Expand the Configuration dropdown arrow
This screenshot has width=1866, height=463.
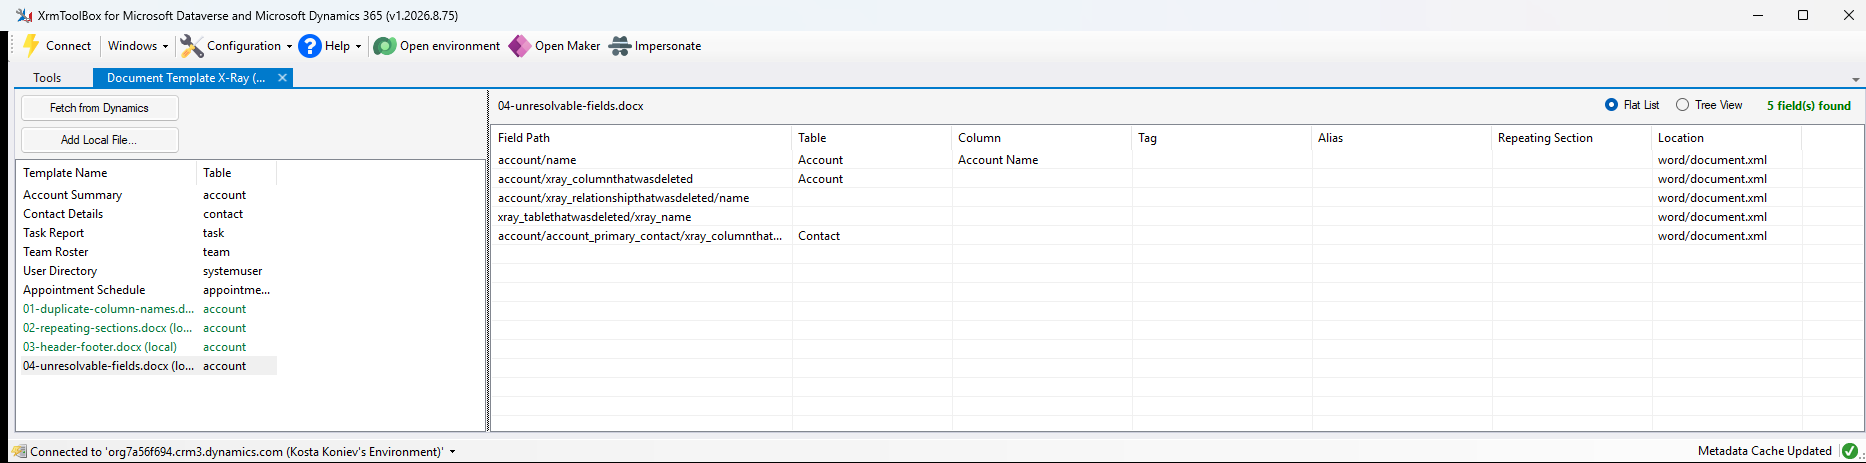click(289, 46)
